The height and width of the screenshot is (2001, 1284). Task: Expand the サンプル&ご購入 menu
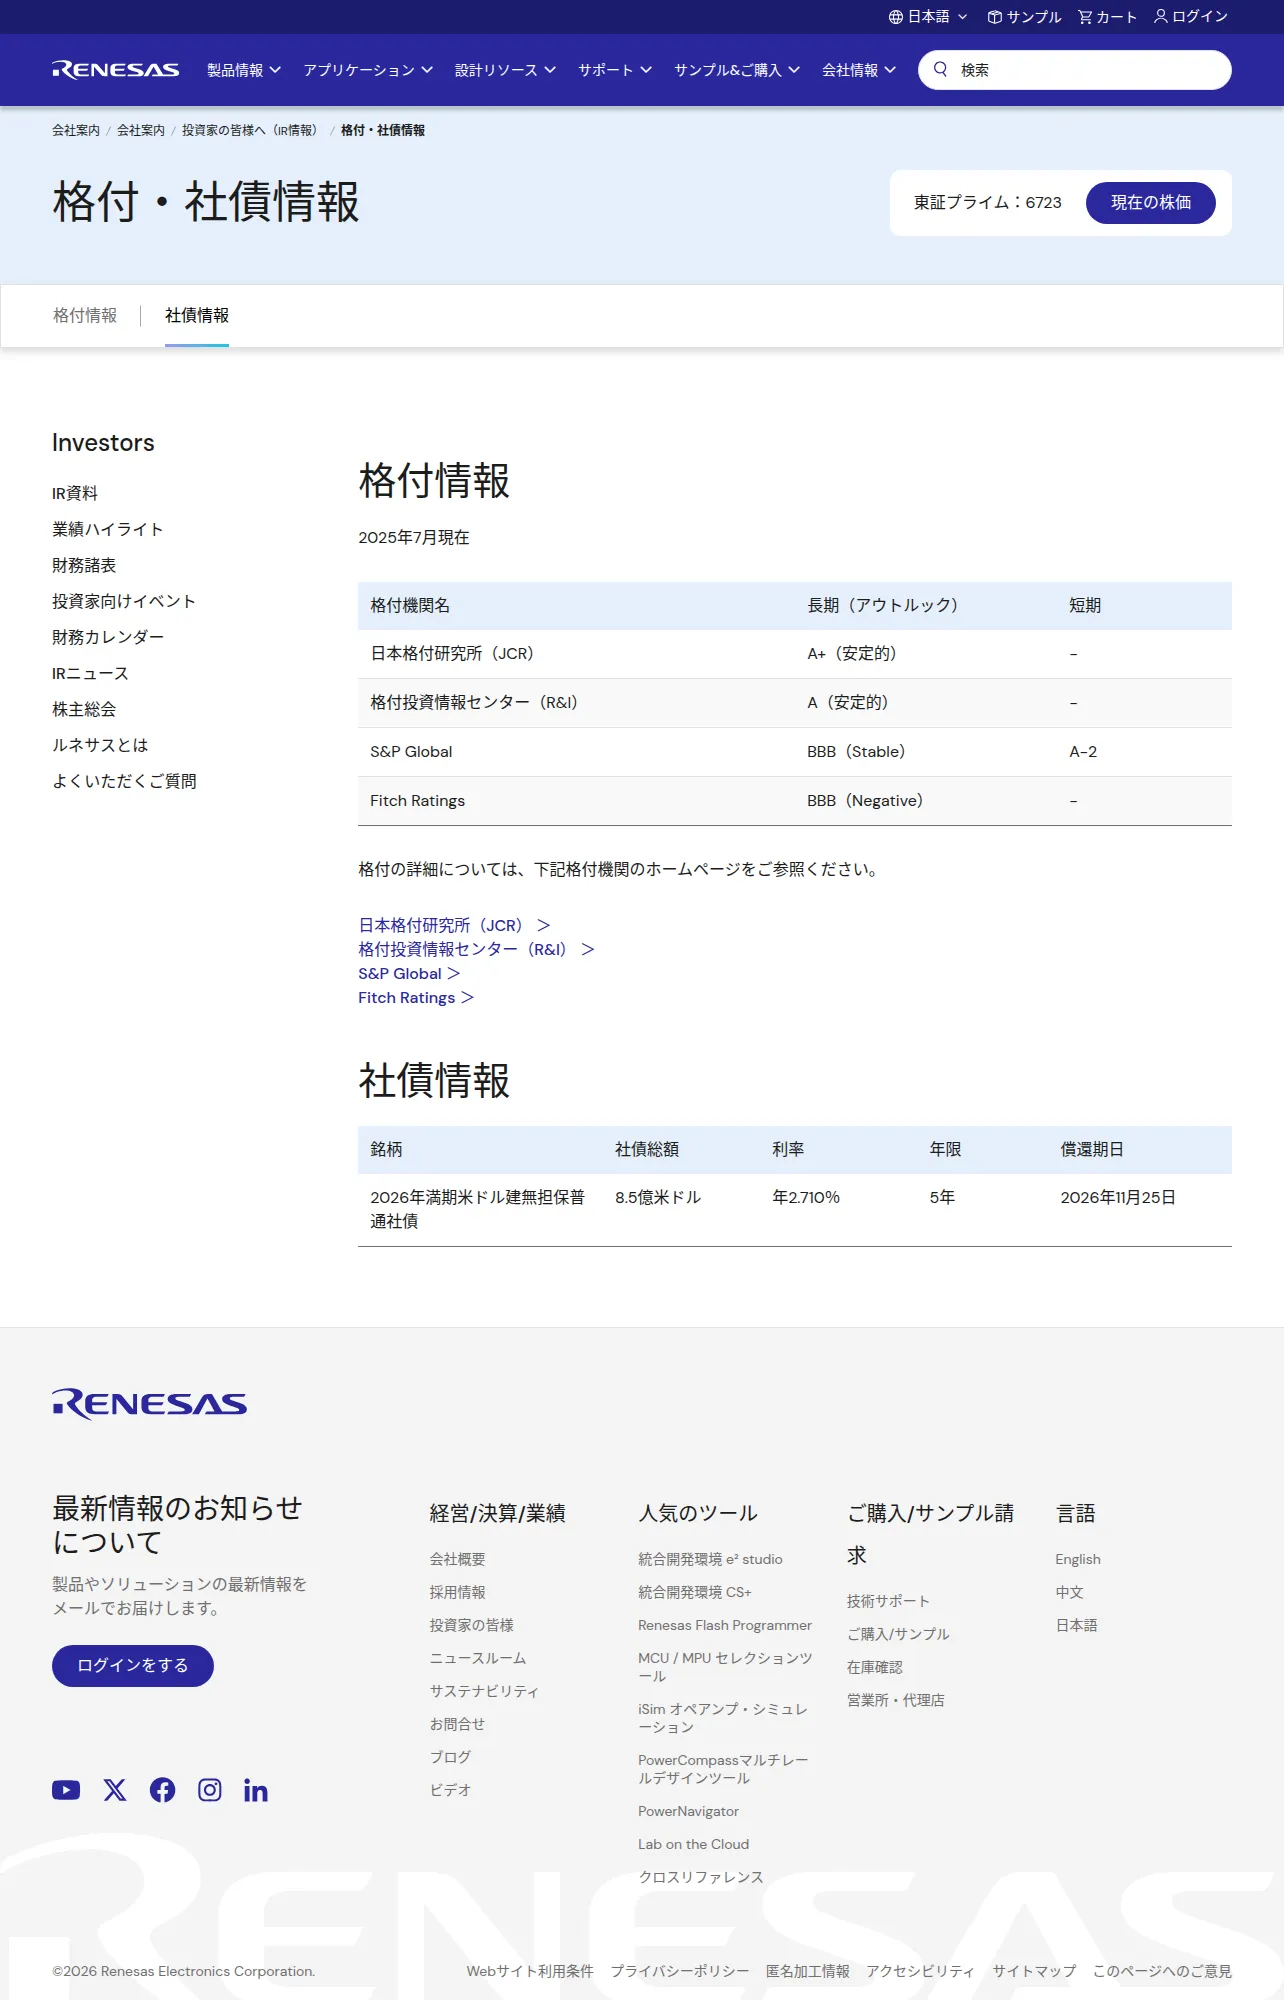pyautogui.click(x=737, y=70)
